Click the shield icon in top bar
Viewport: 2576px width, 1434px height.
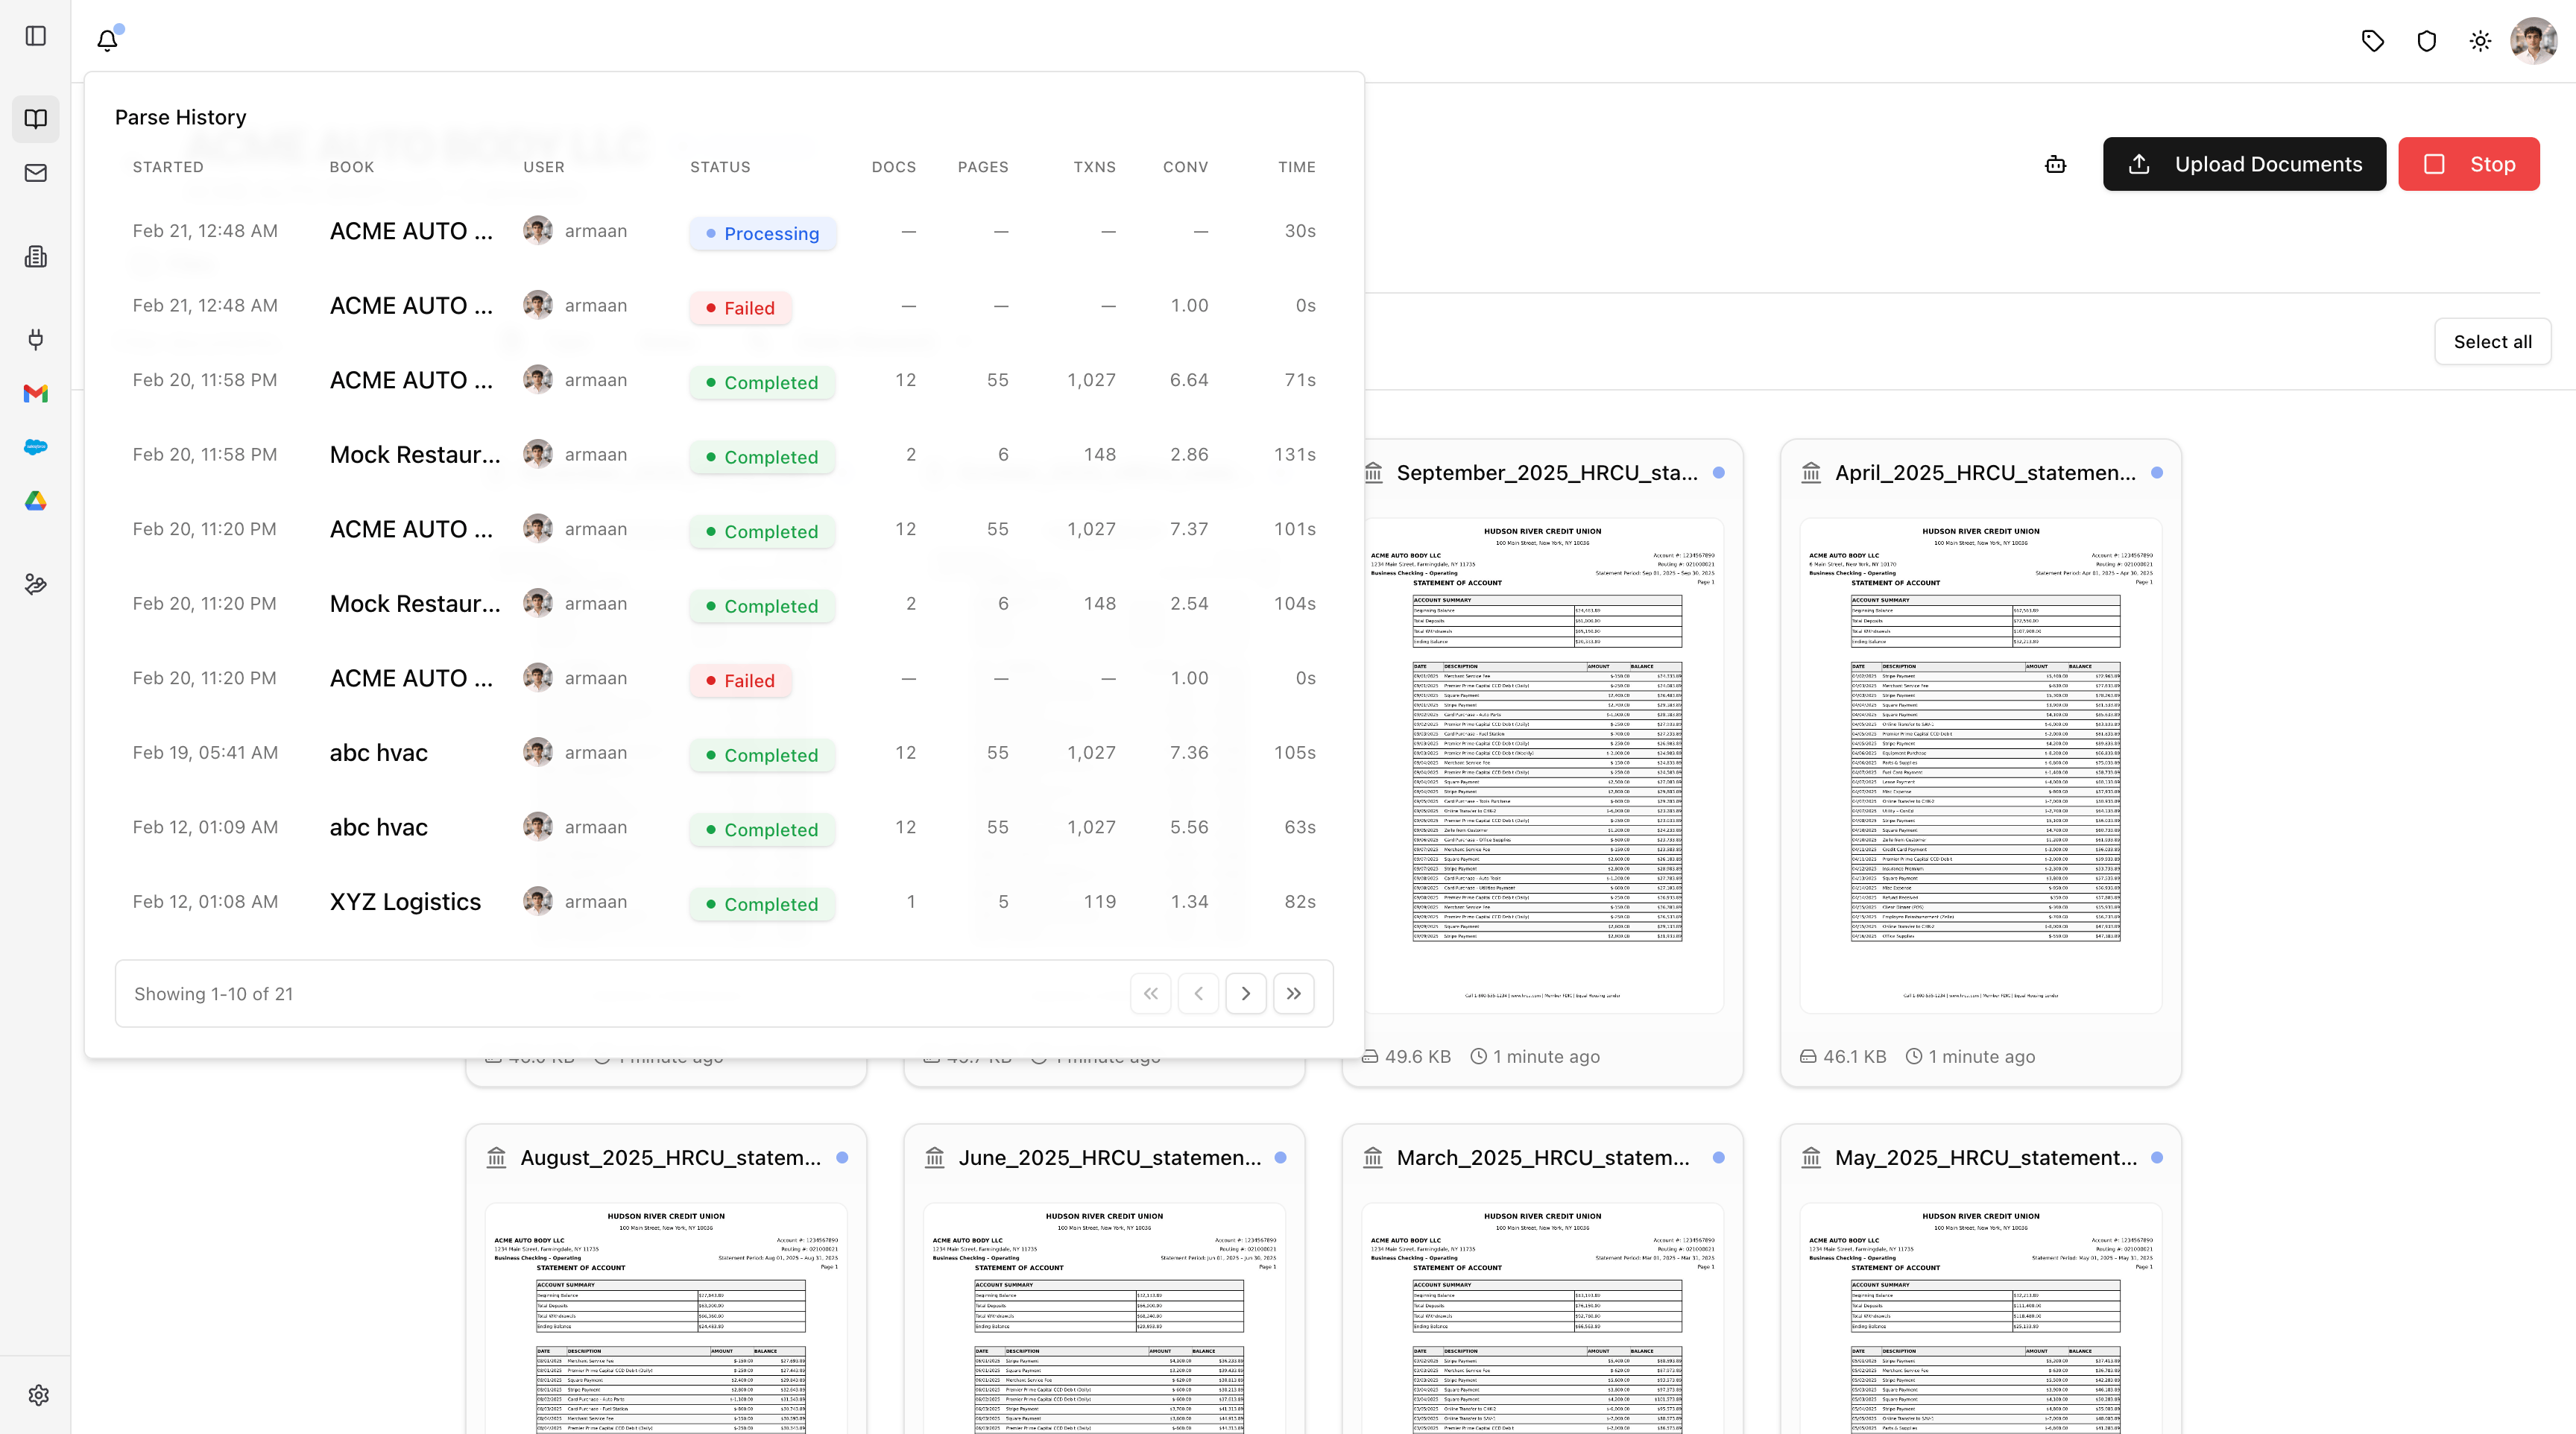(x=2427, y=41)
